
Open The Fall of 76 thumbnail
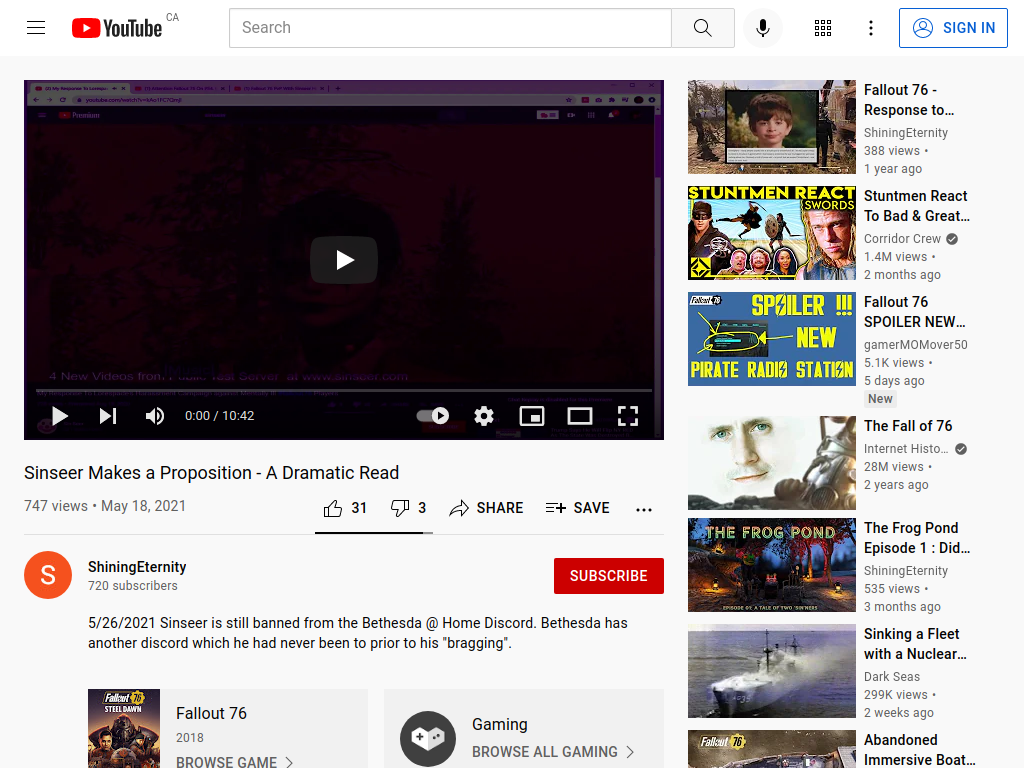[771, 463]
